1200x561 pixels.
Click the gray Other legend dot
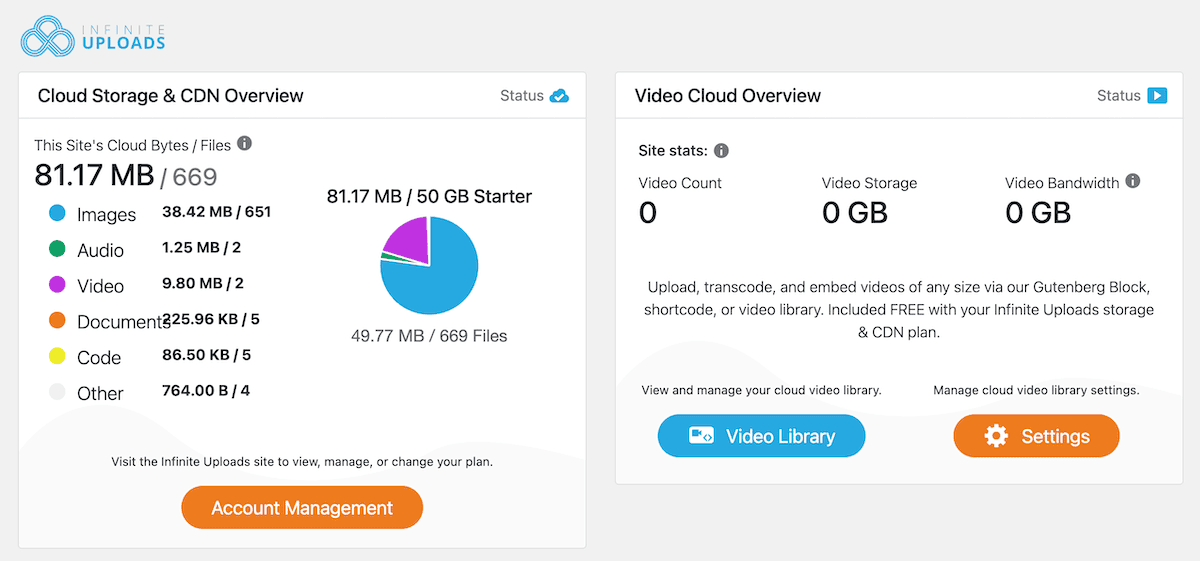57,393
